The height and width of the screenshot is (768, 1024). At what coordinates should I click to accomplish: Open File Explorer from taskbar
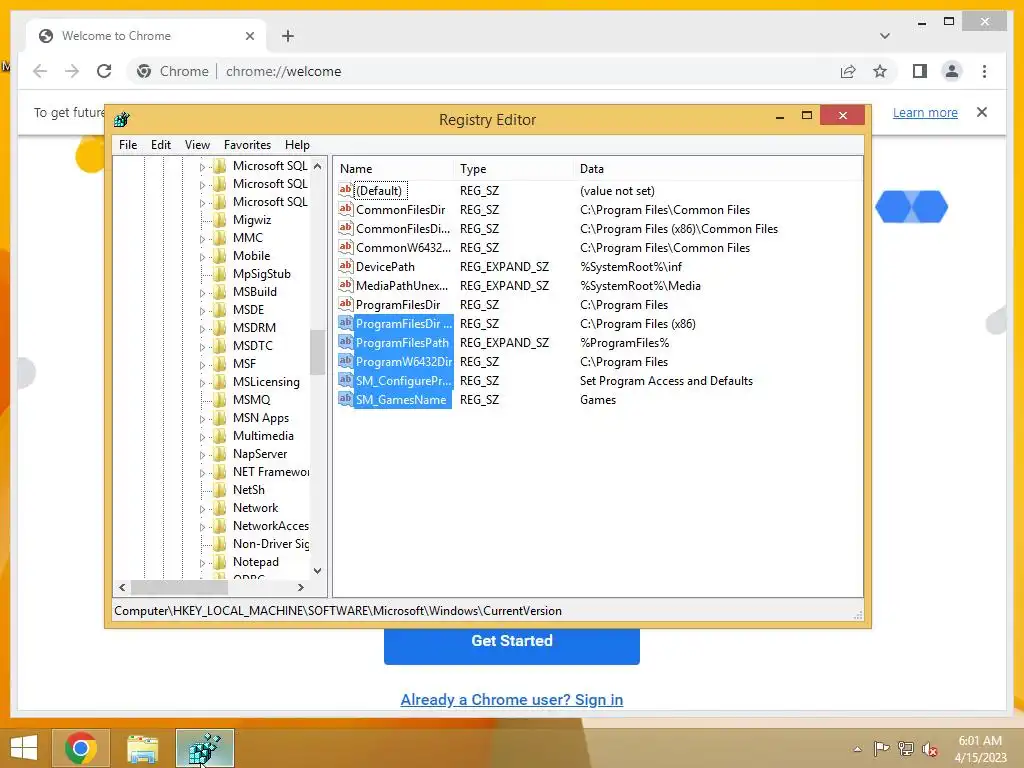point(142,748)
